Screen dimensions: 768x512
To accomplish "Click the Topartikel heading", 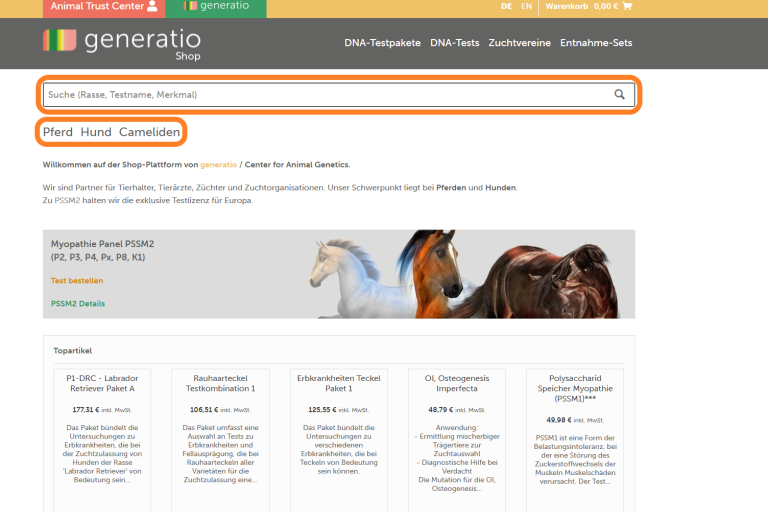I will (72, 351).
